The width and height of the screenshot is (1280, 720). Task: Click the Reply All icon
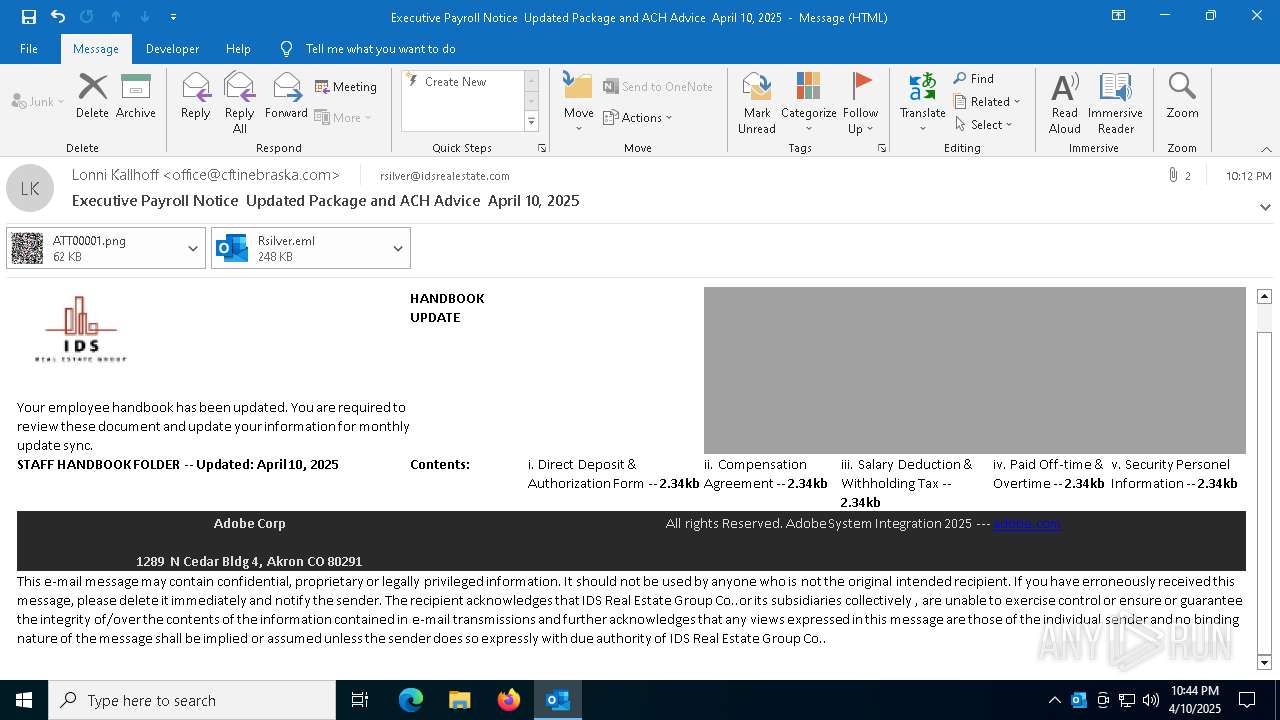point(240,102)
